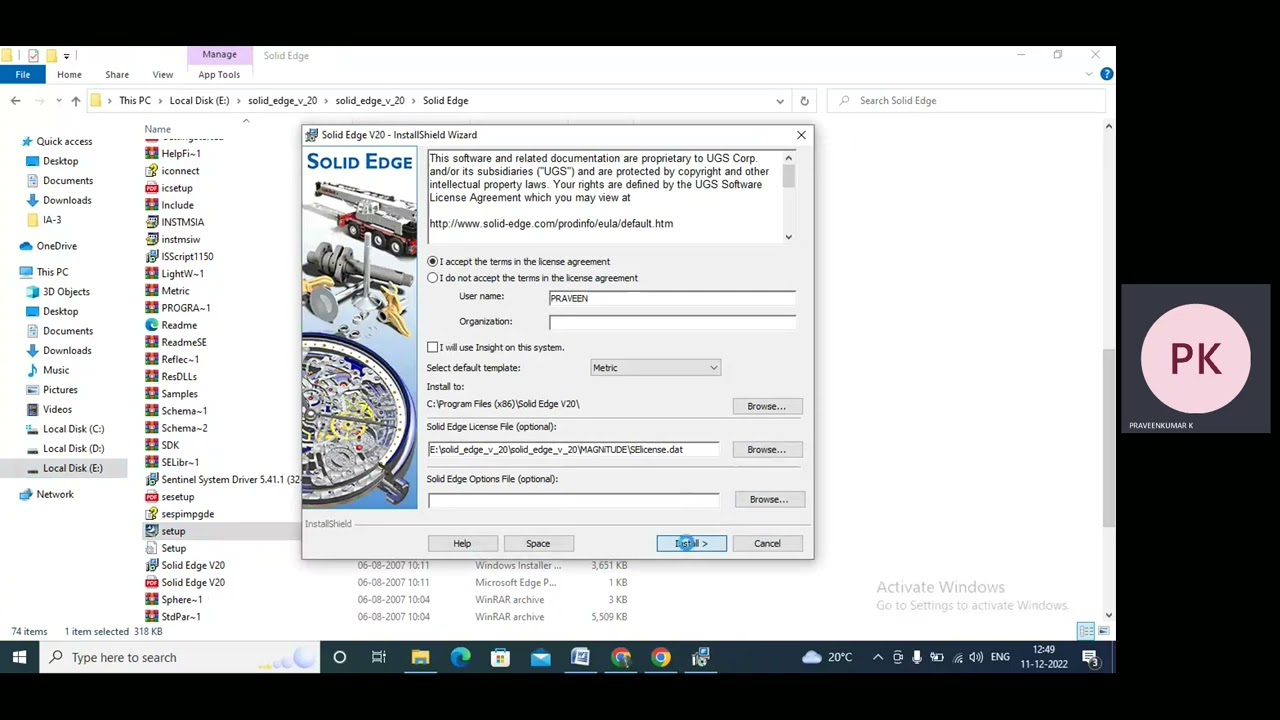Open the default template Metric dropdown
Viewport: 1280px width, 720px height.
tap(655, 368)
